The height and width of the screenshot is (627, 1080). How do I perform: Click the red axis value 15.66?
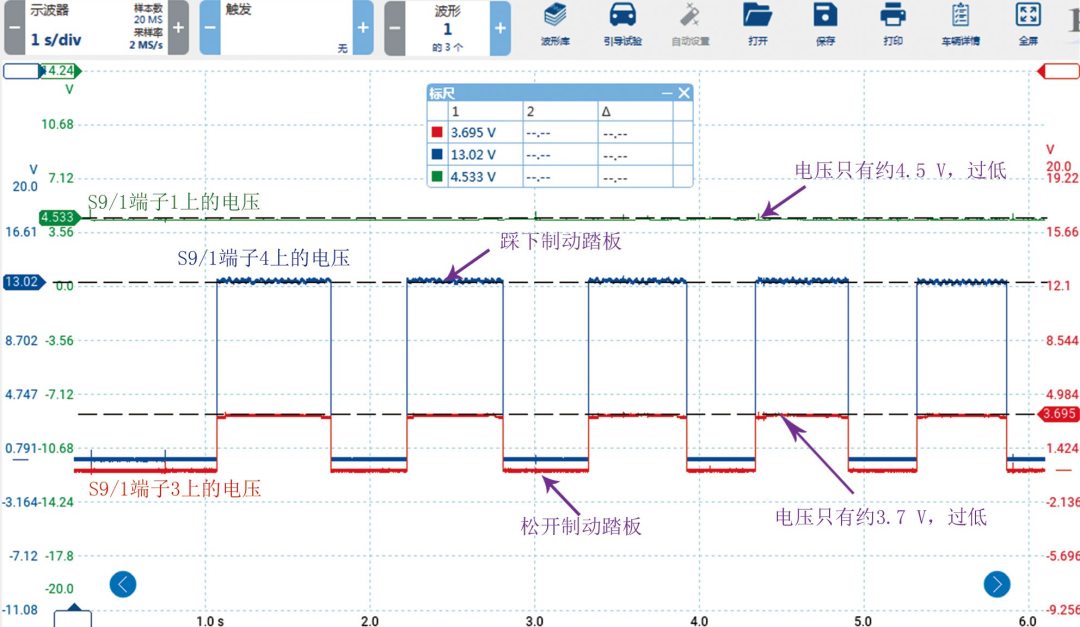[1062, 232]
